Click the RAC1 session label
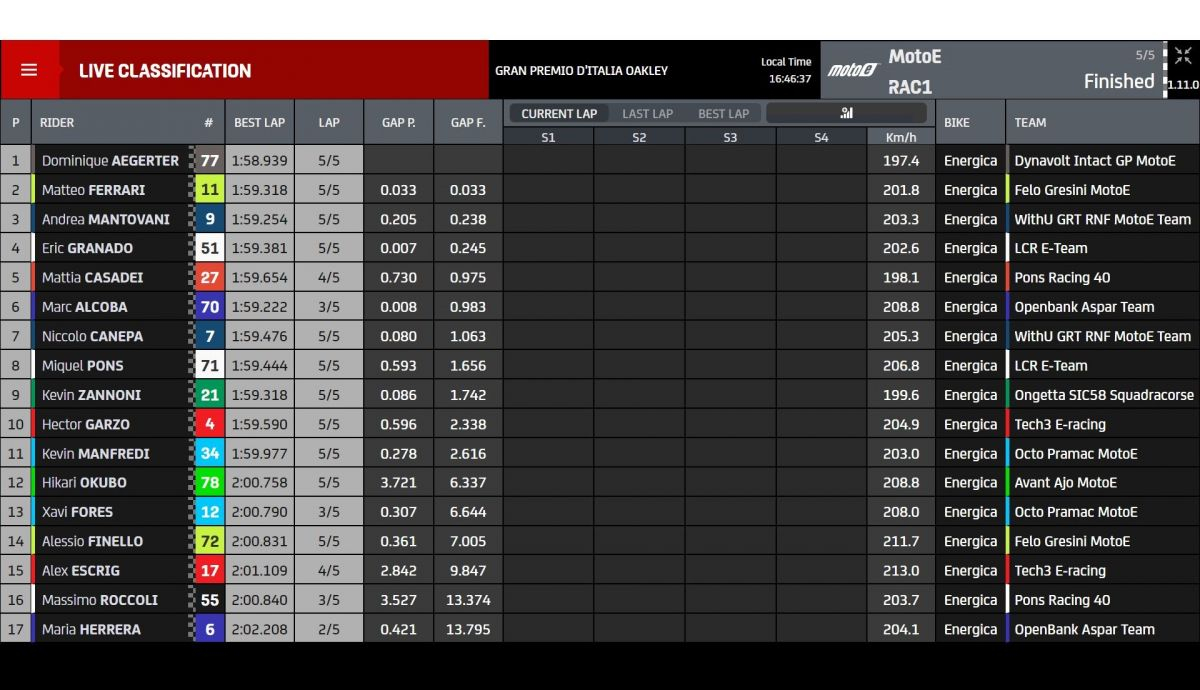The width and height of the screenshot is (1200, 690). click(910, 87)
